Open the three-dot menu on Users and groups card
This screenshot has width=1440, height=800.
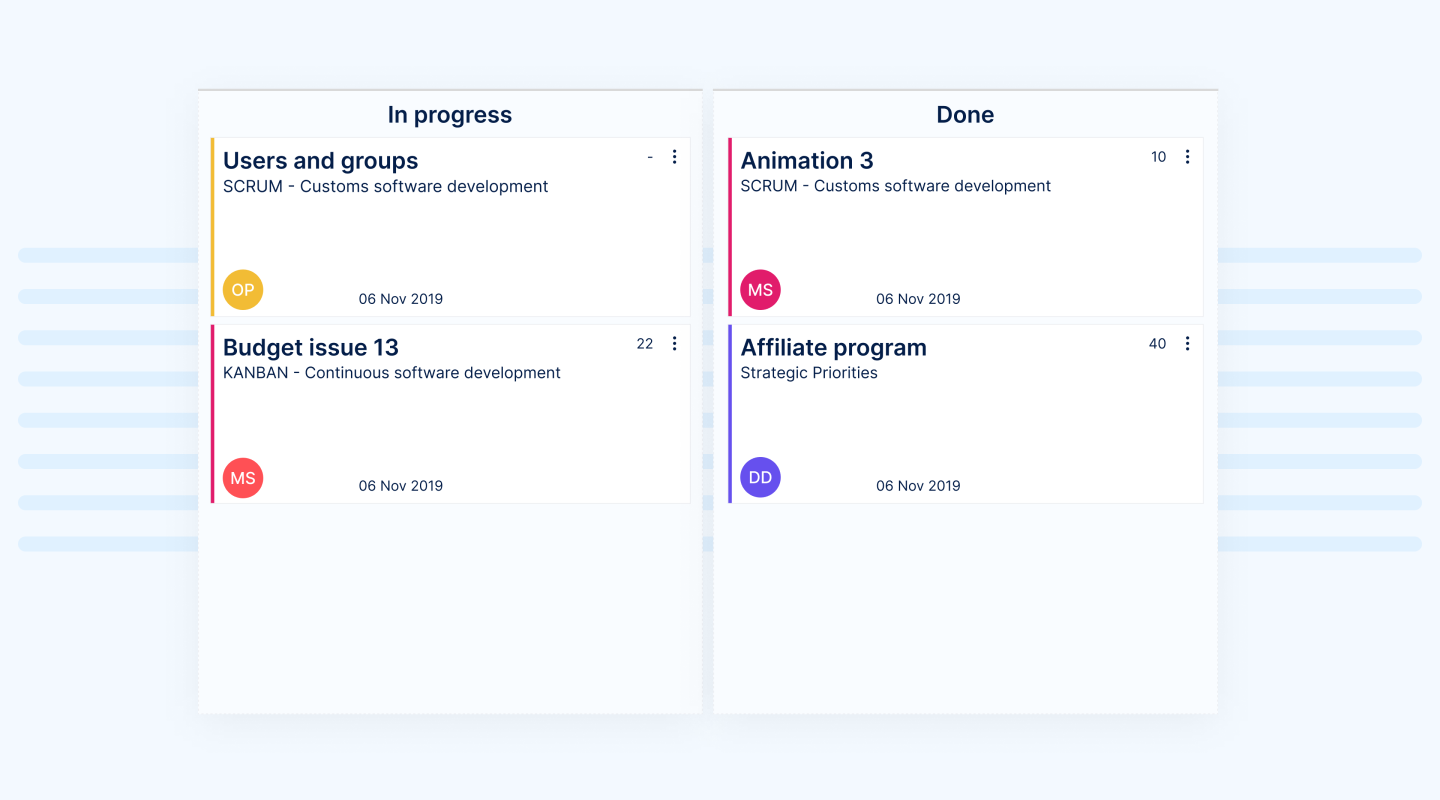[x=674, y=157]
